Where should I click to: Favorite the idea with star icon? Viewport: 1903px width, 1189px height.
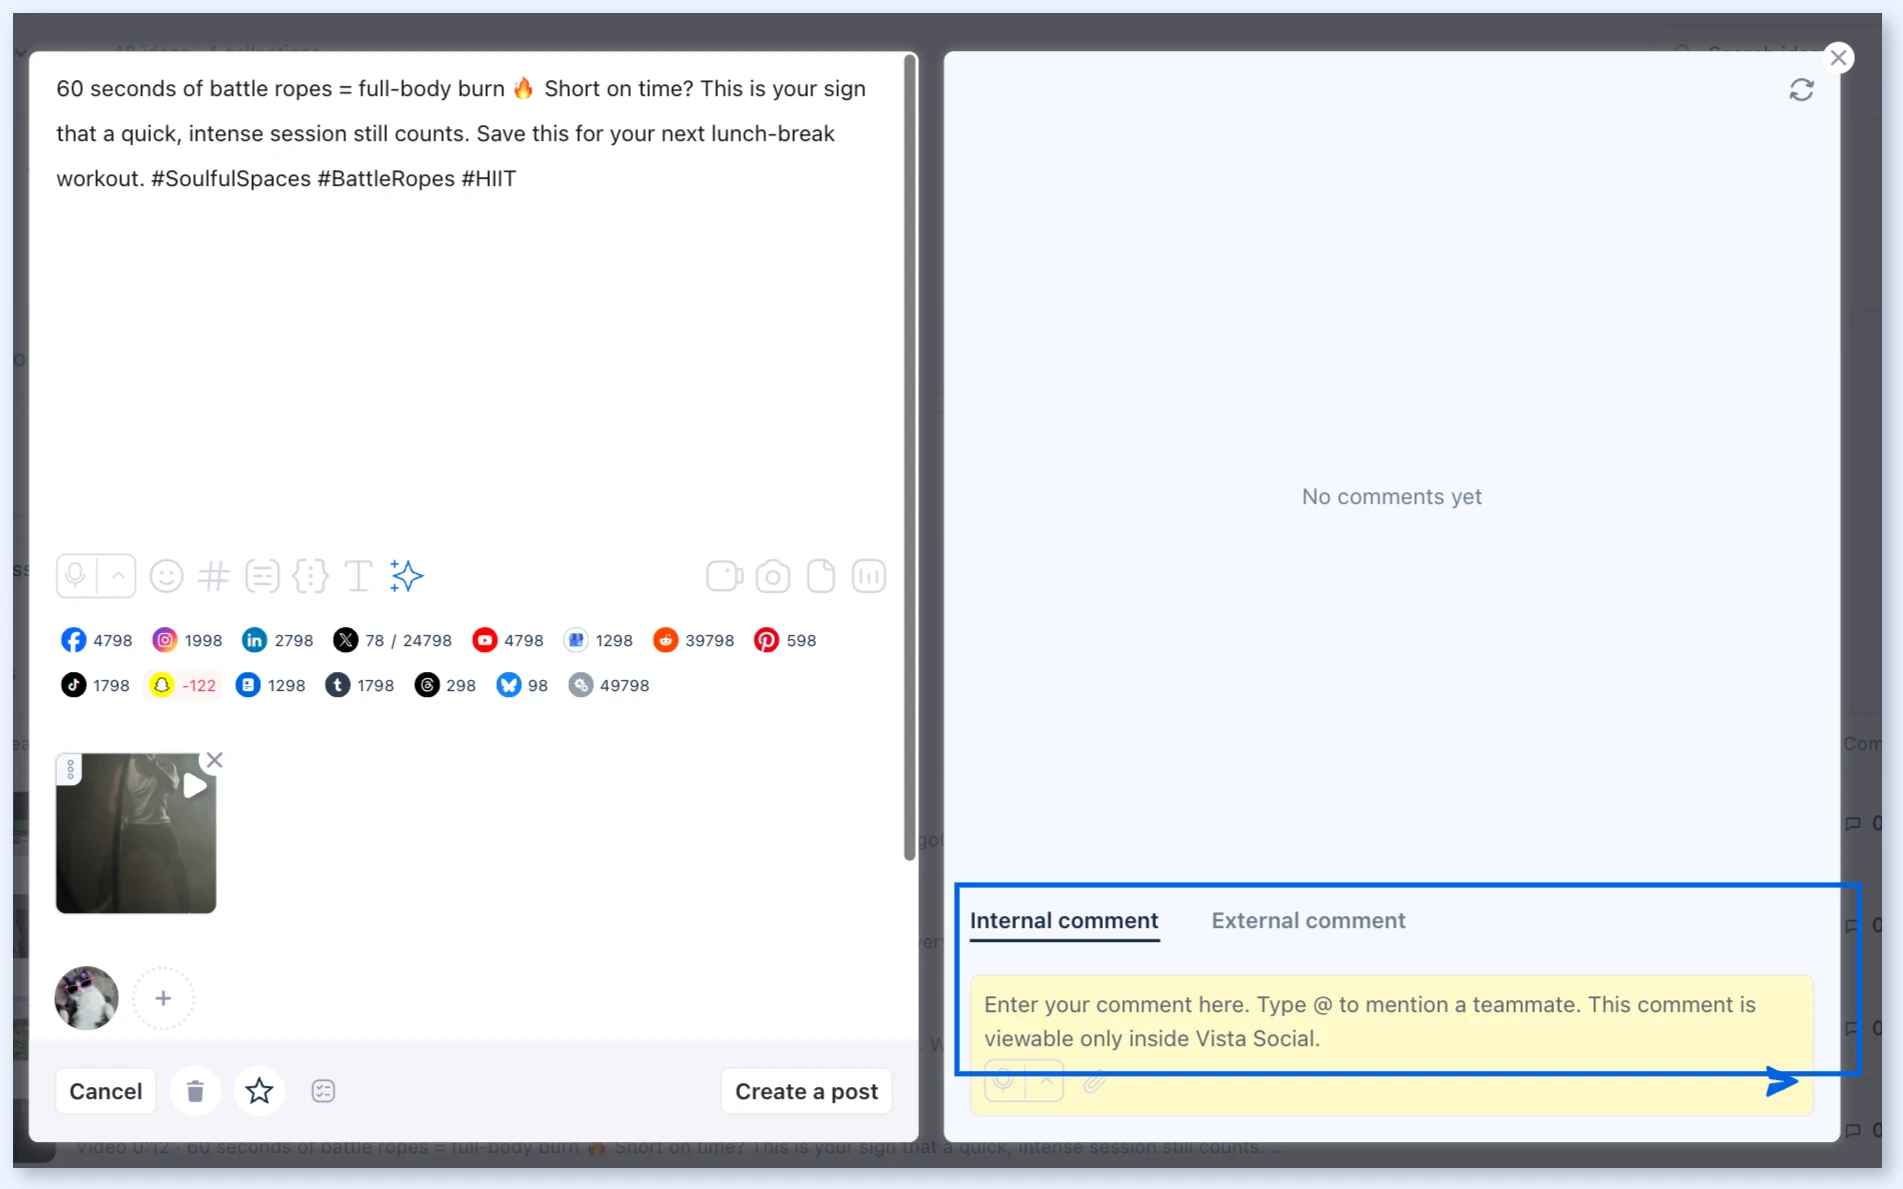pos(259,1091)
